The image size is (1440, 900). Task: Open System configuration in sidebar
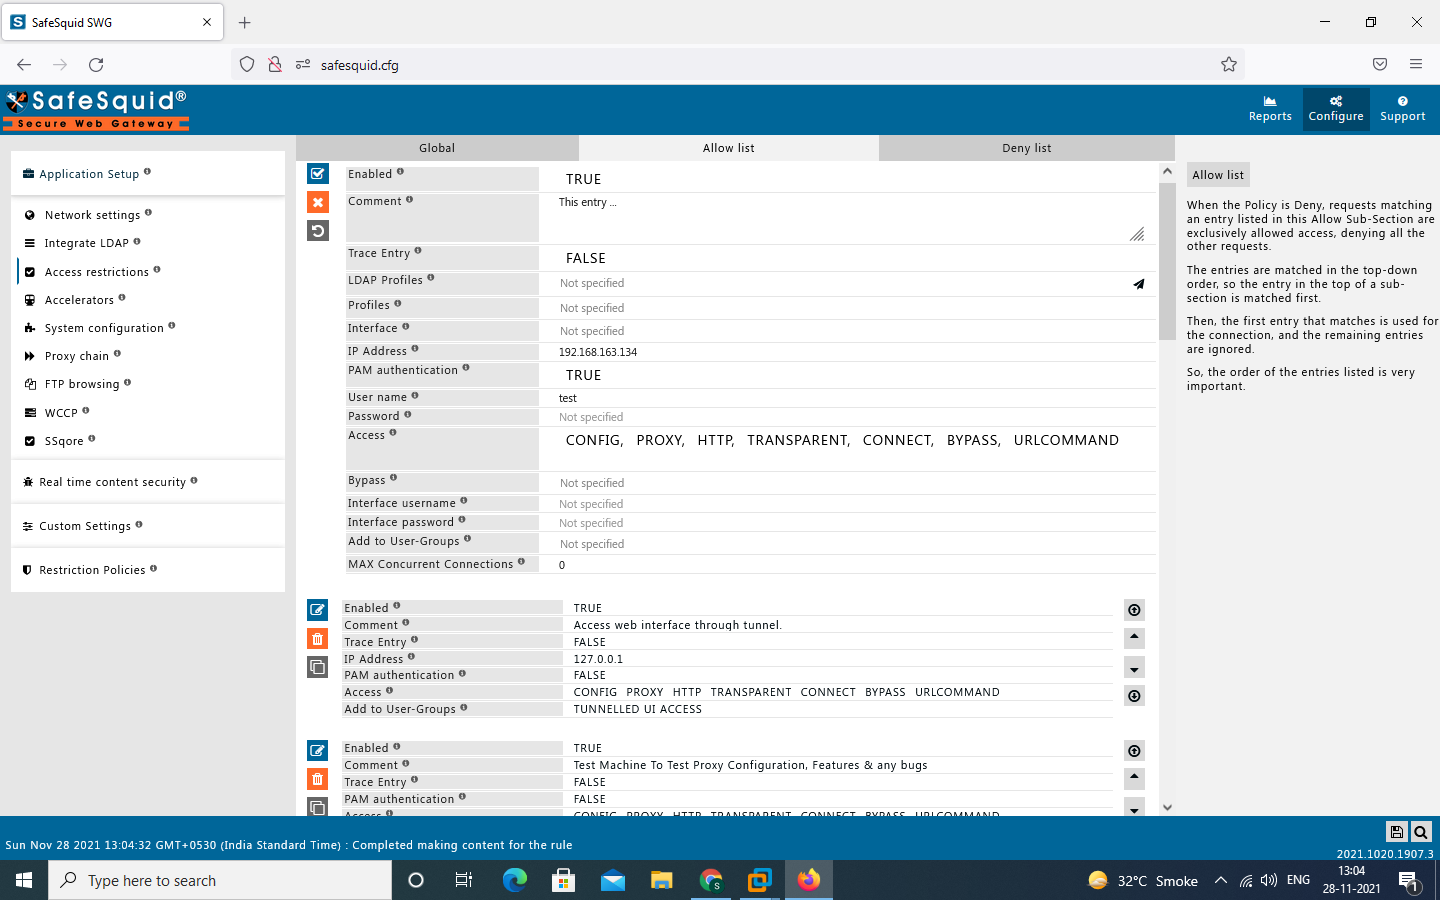(x=104, y=328)
